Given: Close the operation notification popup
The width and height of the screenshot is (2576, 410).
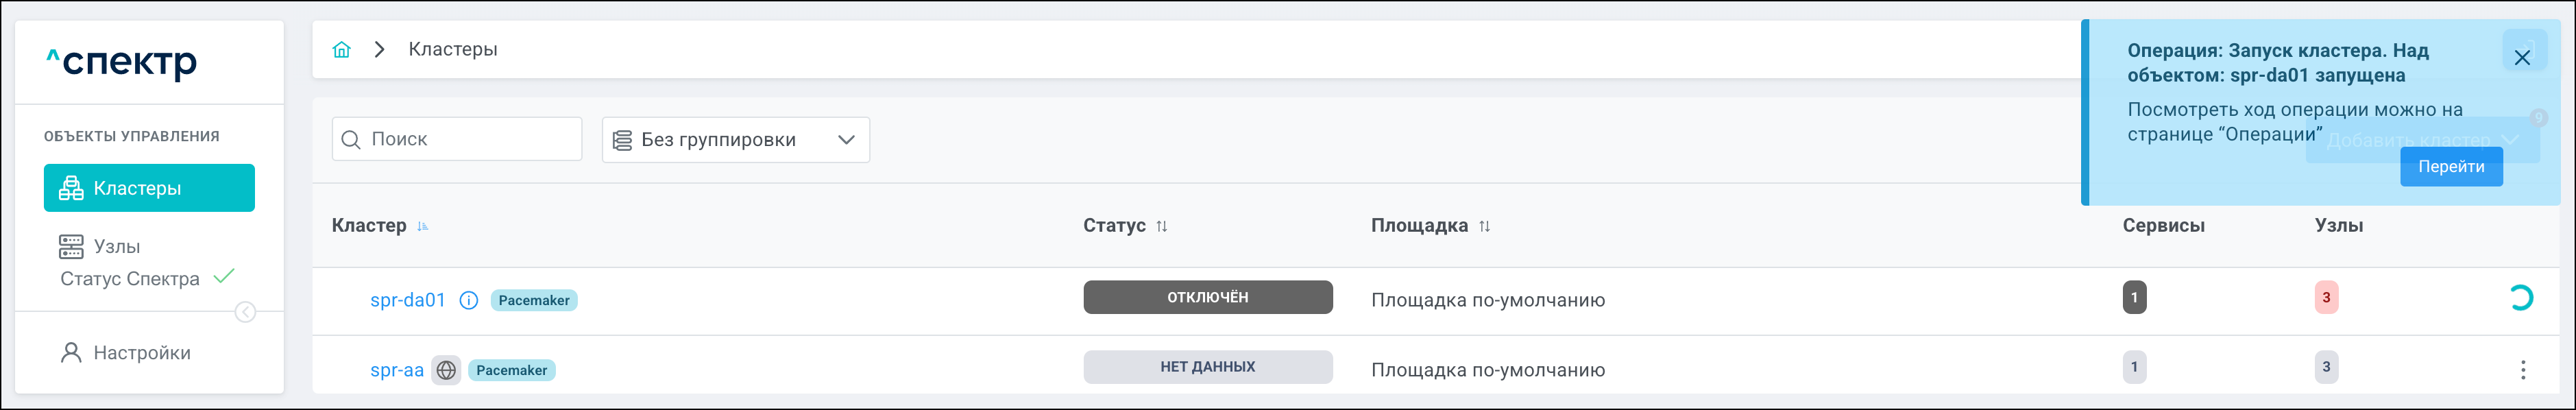Looking at the screenshot, I should pos(2522,57).
